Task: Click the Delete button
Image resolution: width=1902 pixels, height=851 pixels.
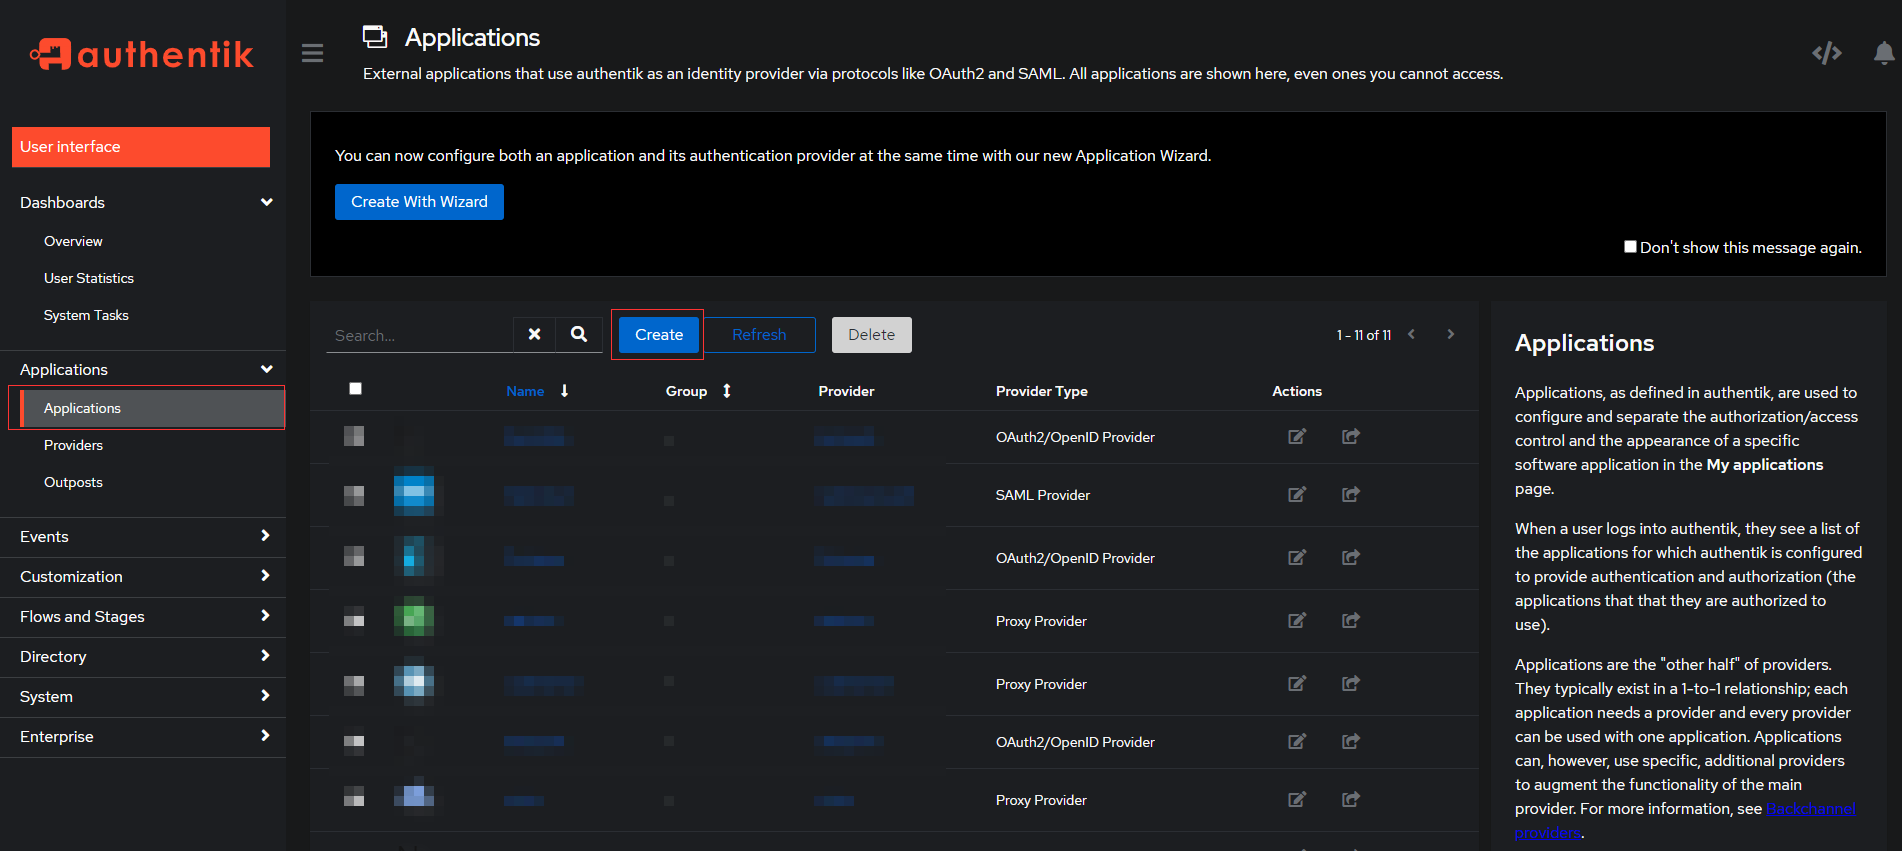Action: pyautogui.click(x=871, y=335)
